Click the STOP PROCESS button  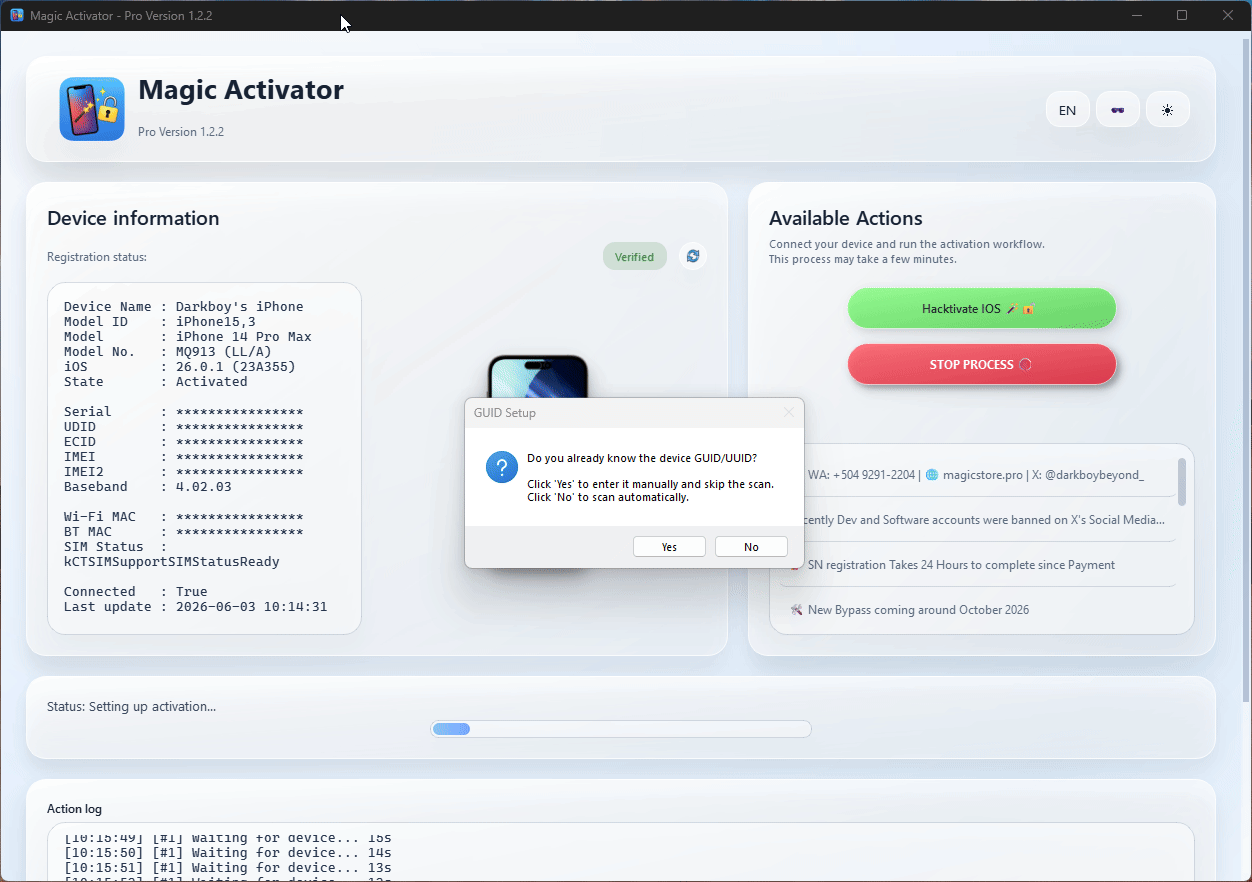tap(982, 365)
